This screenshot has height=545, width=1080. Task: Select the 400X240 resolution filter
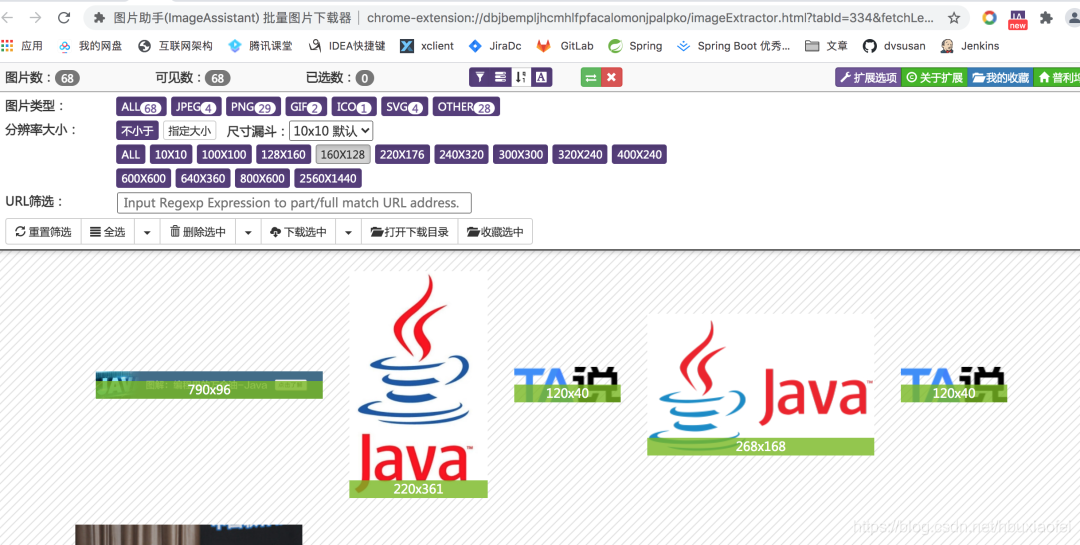pyautogui.click(x=639, y=154)
